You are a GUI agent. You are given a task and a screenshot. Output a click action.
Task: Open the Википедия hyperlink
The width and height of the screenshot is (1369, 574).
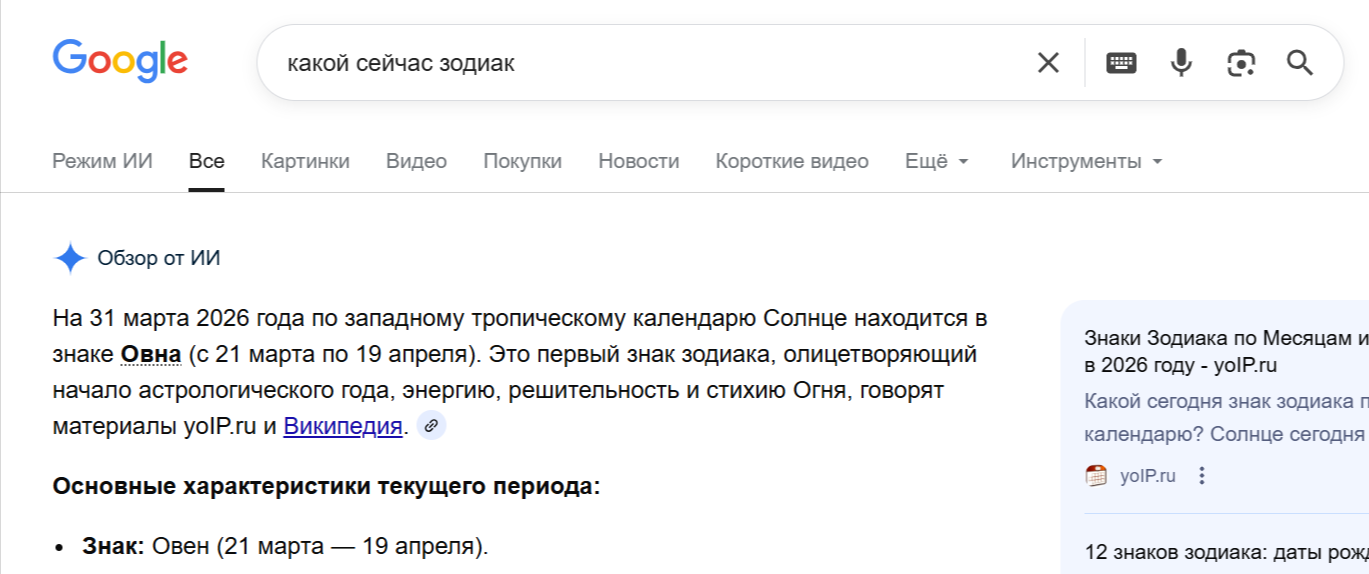click(343, 426)
